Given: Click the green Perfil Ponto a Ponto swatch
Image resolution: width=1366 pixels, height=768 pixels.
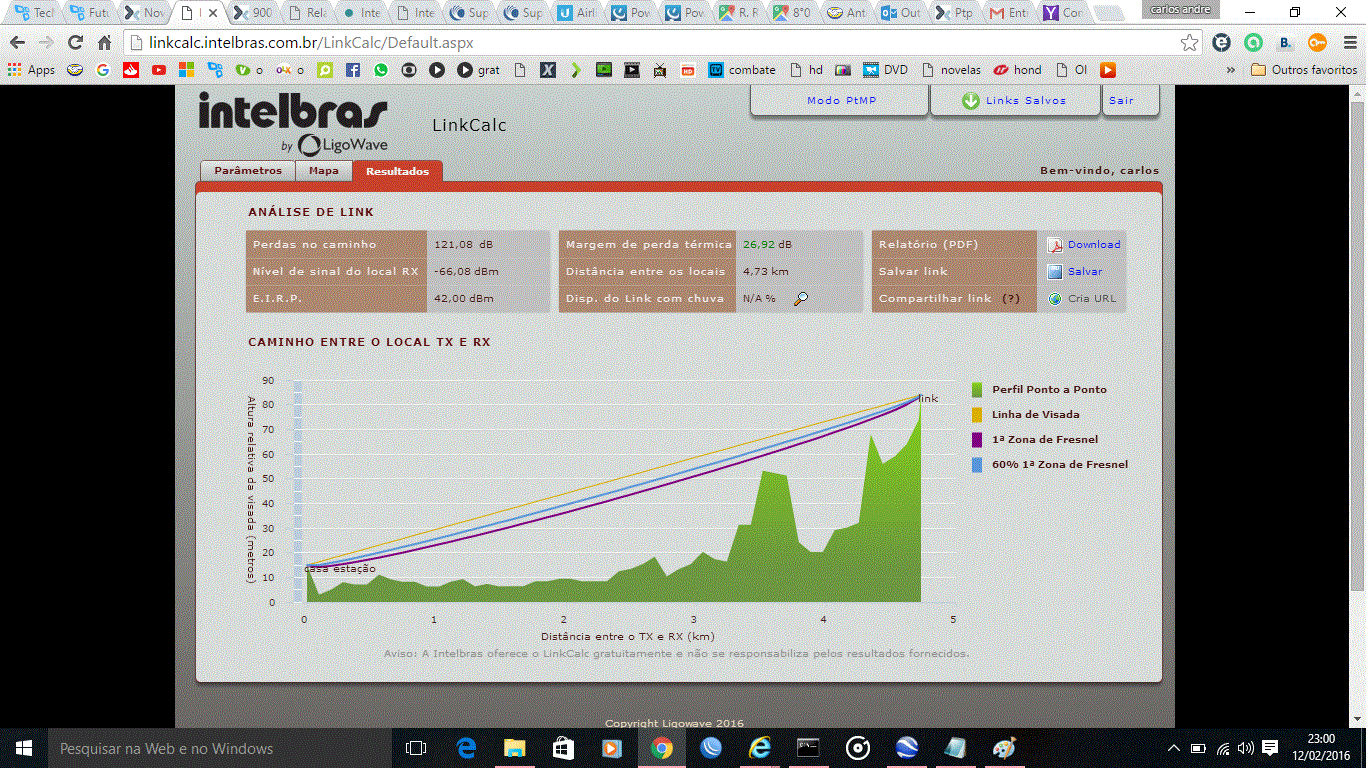Looking at the screenshot, I should click(x=977, y=389).
